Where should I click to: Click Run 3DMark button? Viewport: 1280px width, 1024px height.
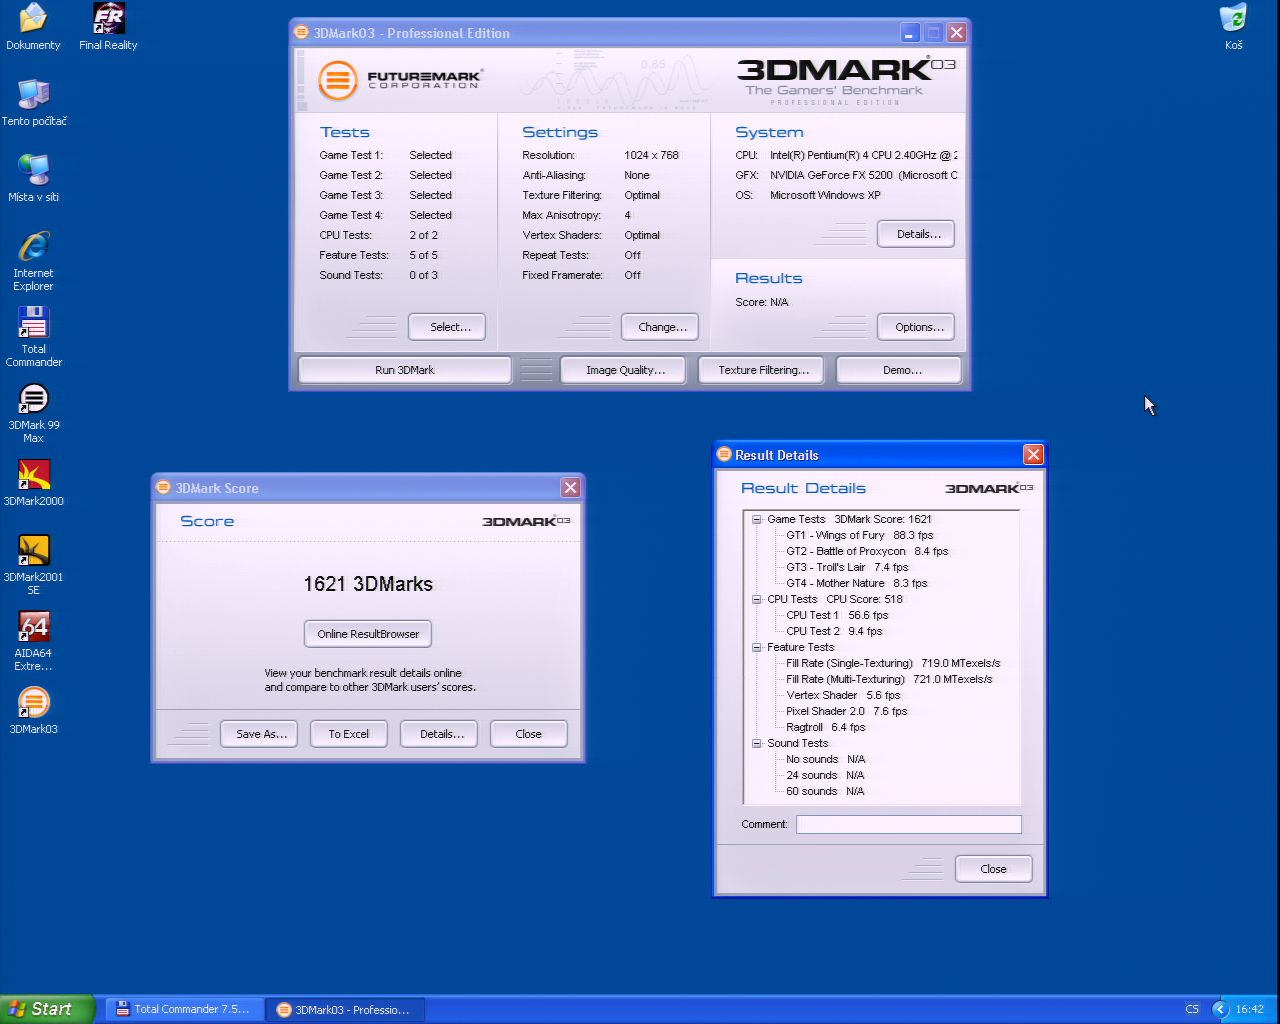coord(404,370)
